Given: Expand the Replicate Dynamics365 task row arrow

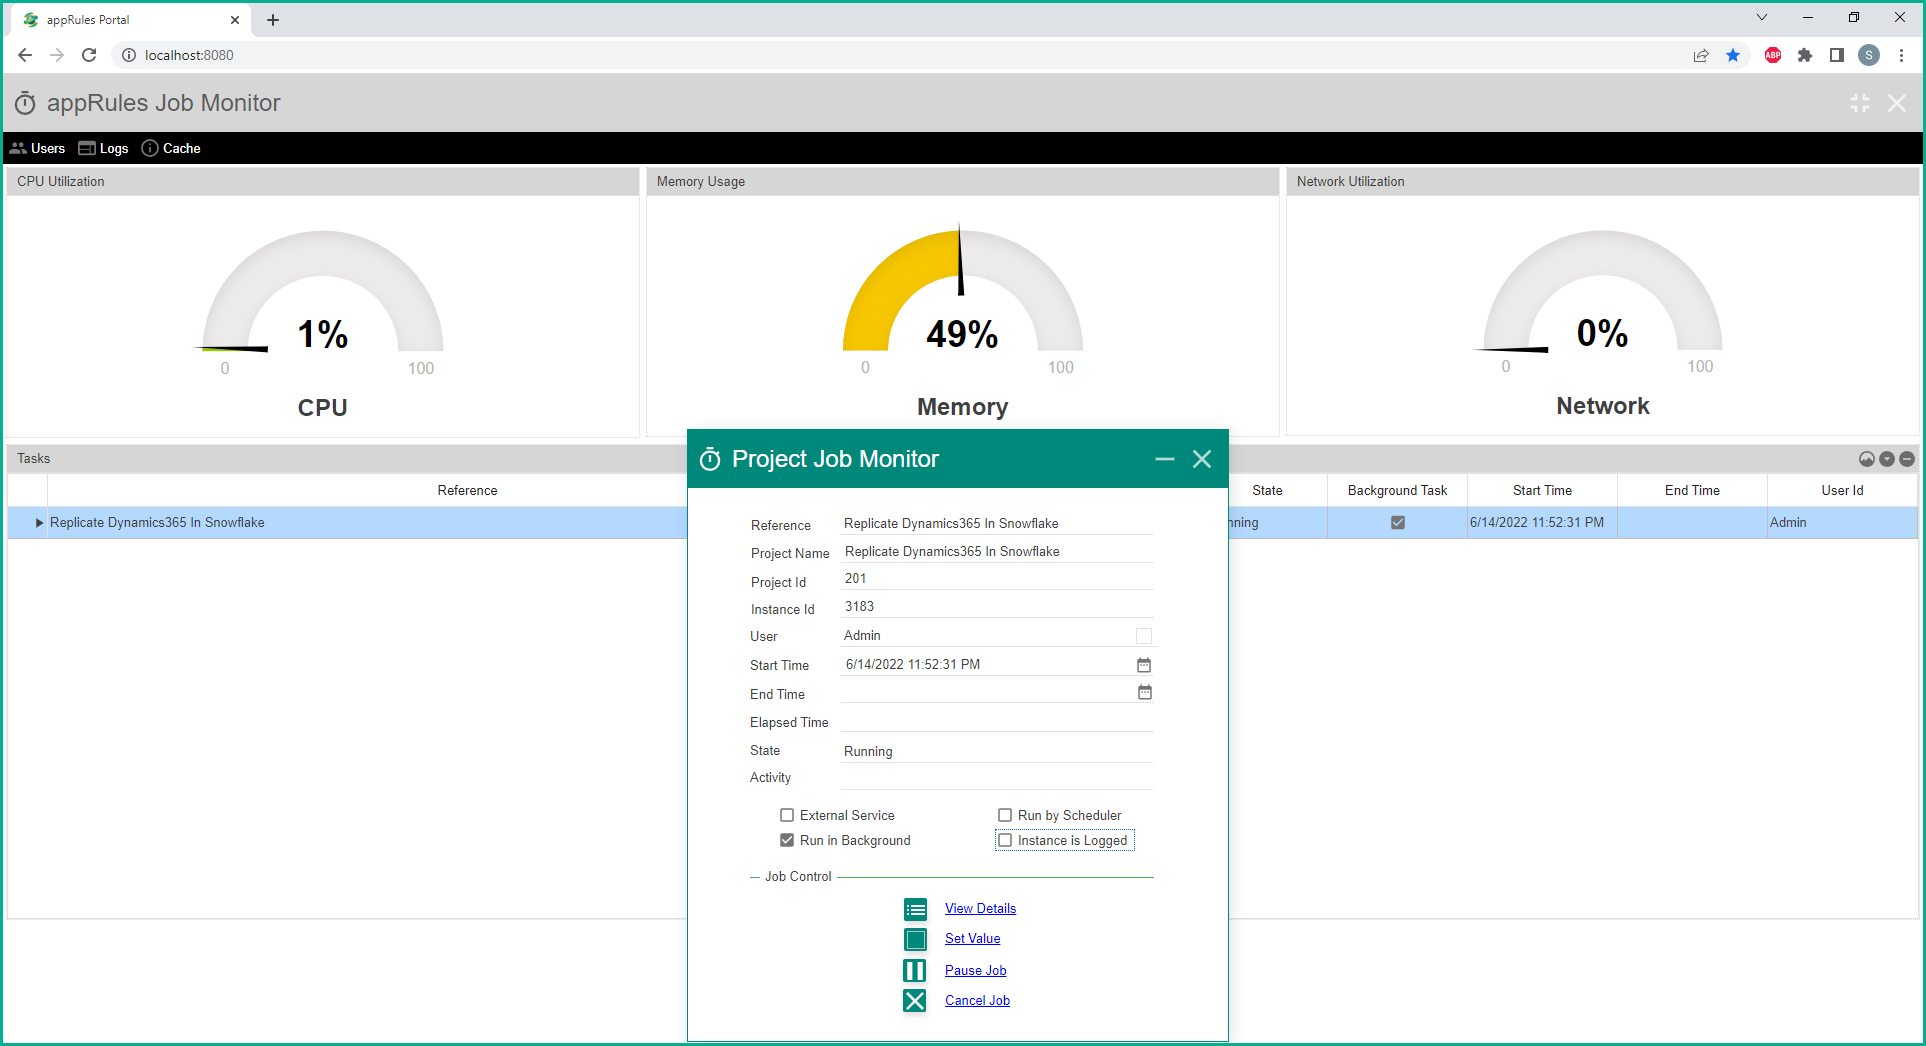Looking at the screenshot, I should pyautogui.click(x=39, y=523).
